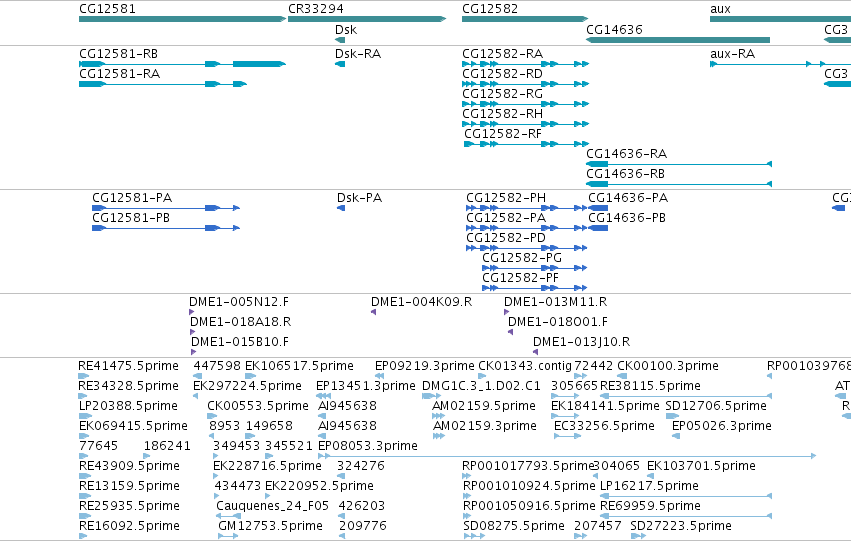Select the CG12581-RA transcript label
851x541 pixels.
119,74
